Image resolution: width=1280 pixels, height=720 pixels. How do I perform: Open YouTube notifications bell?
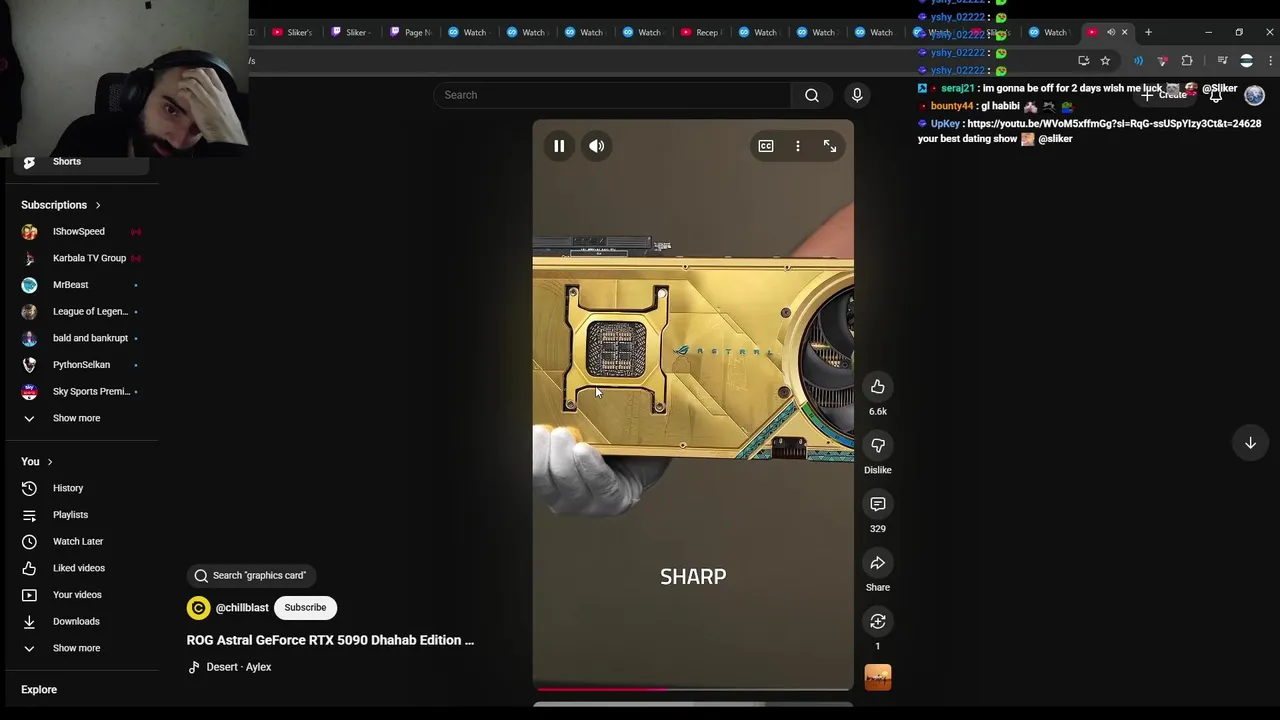(1216, 96)
